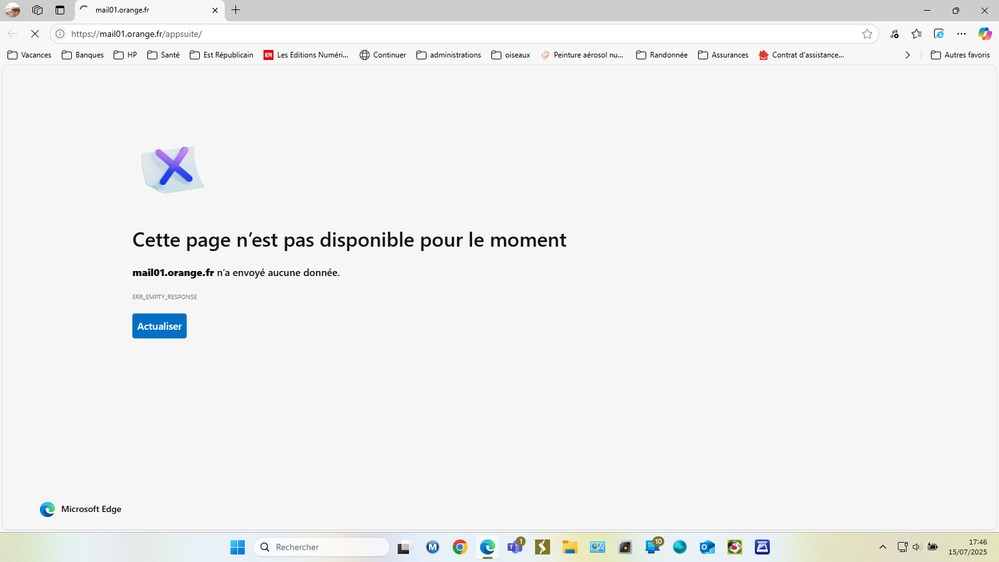Viewport: 999px width, 562px height.
Task: Open the Assurances bookmarks folder
Action: [x=723, y=55]
